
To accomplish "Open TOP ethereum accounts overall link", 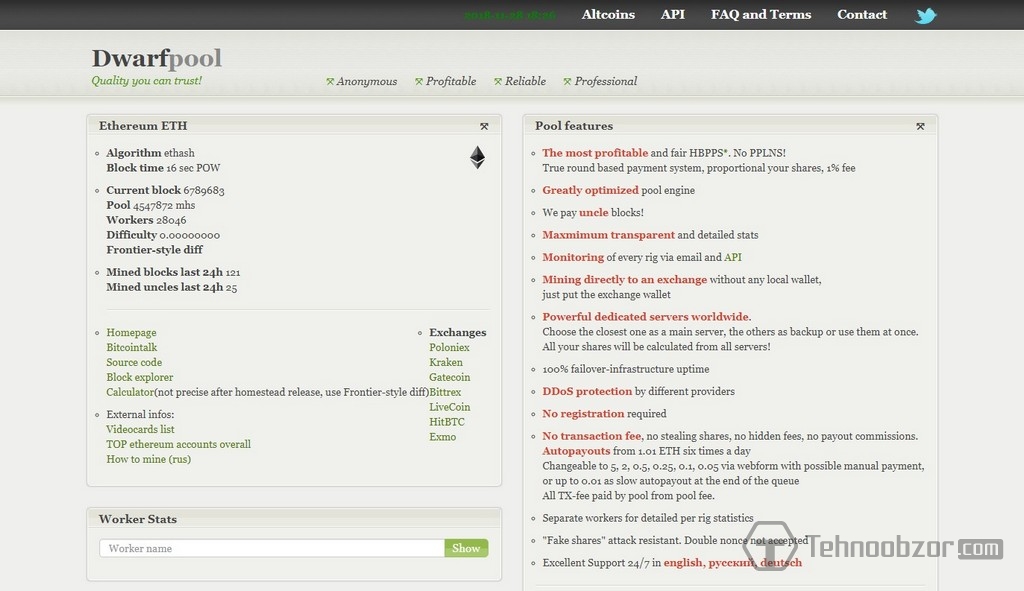I will 178,445.
